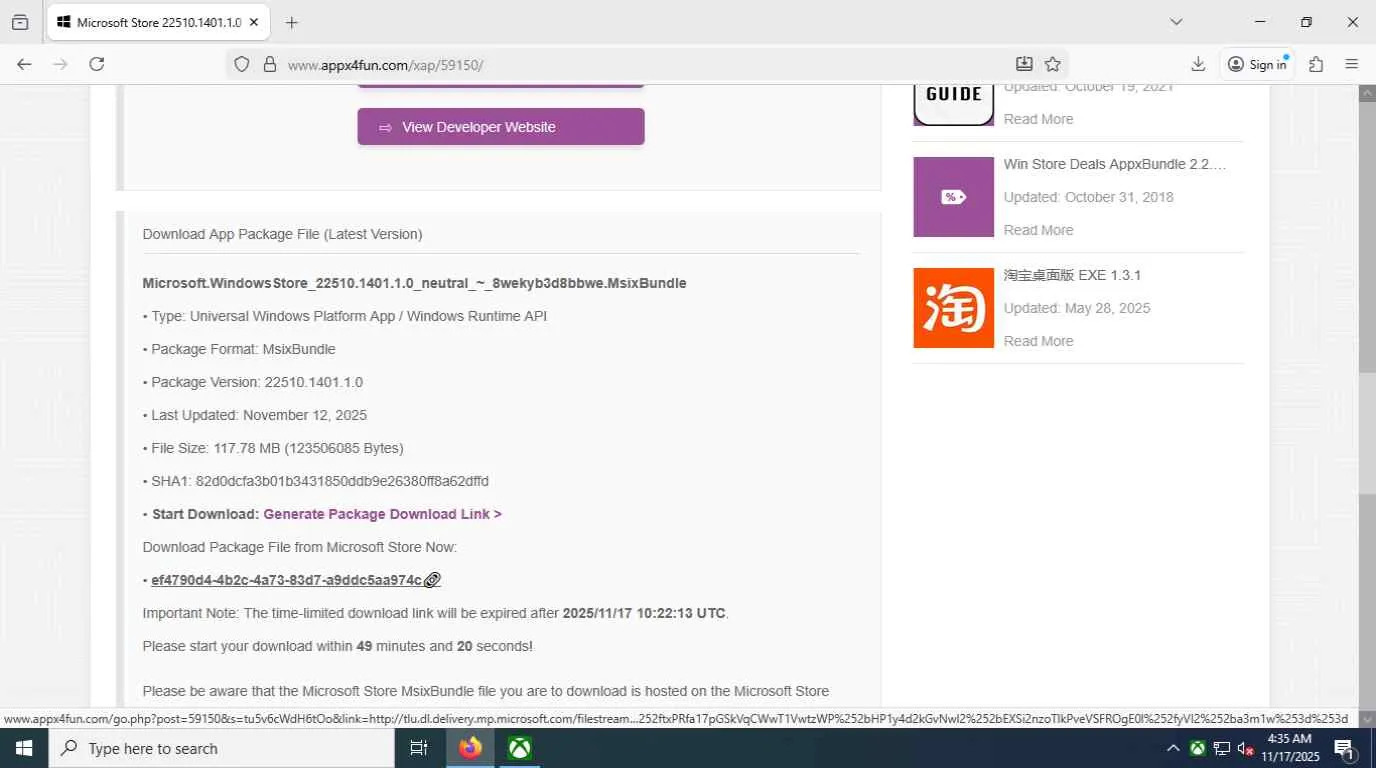Open the muted volume tray icon
Viewport: 1376px width, 768px height.
coord(1245,748)
